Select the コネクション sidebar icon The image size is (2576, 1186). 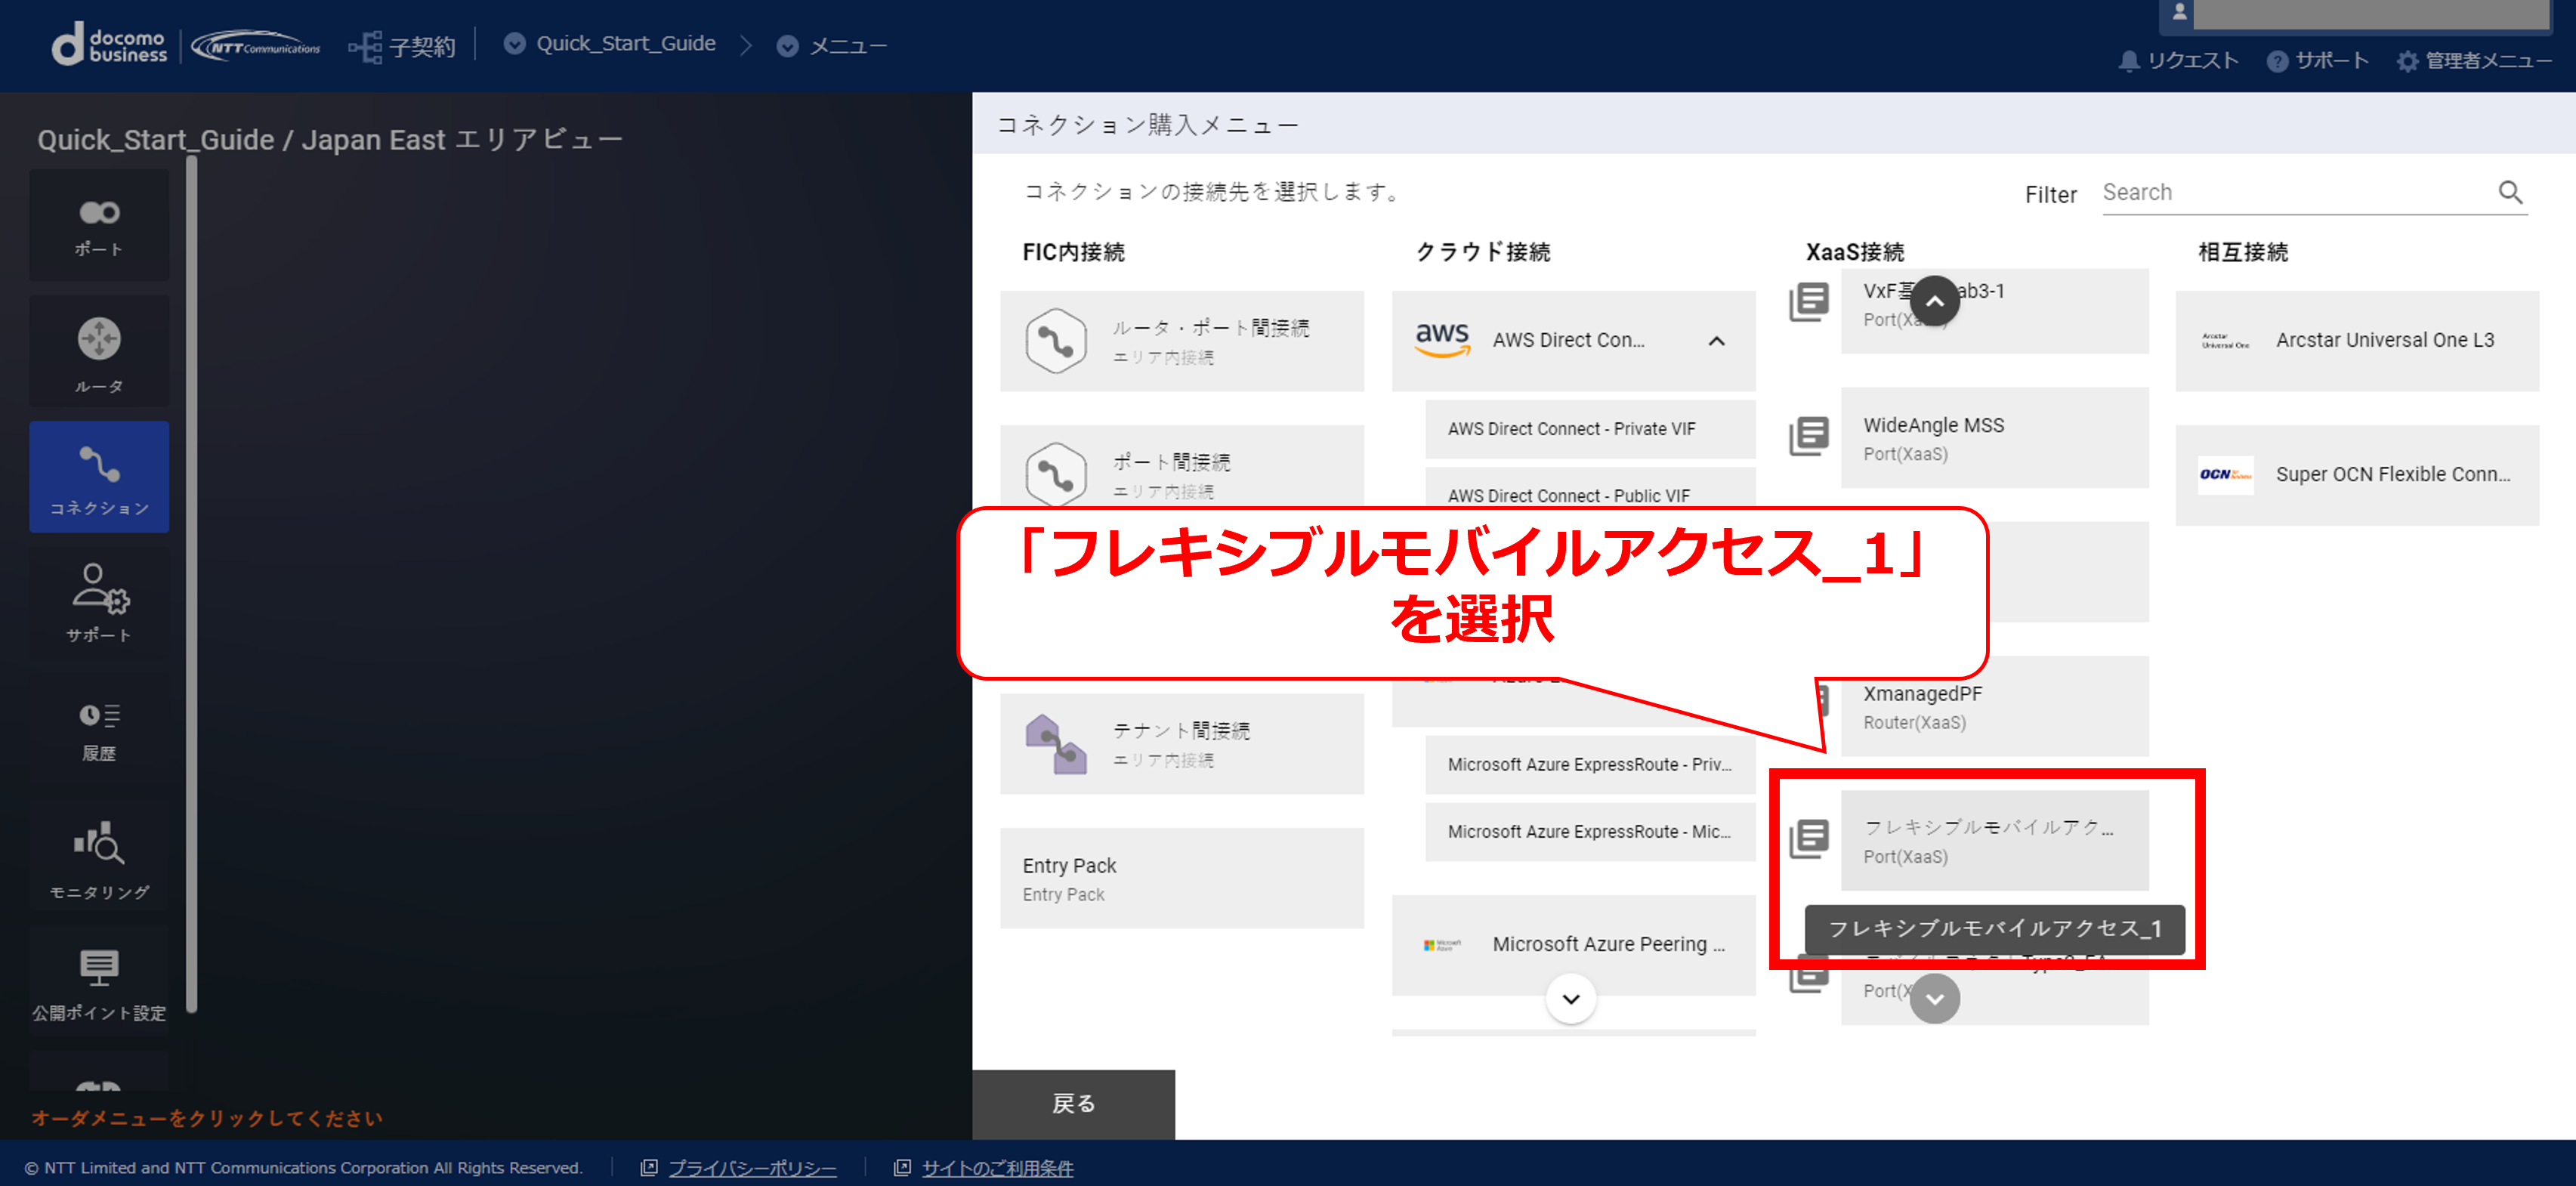[x=99, y=477]
